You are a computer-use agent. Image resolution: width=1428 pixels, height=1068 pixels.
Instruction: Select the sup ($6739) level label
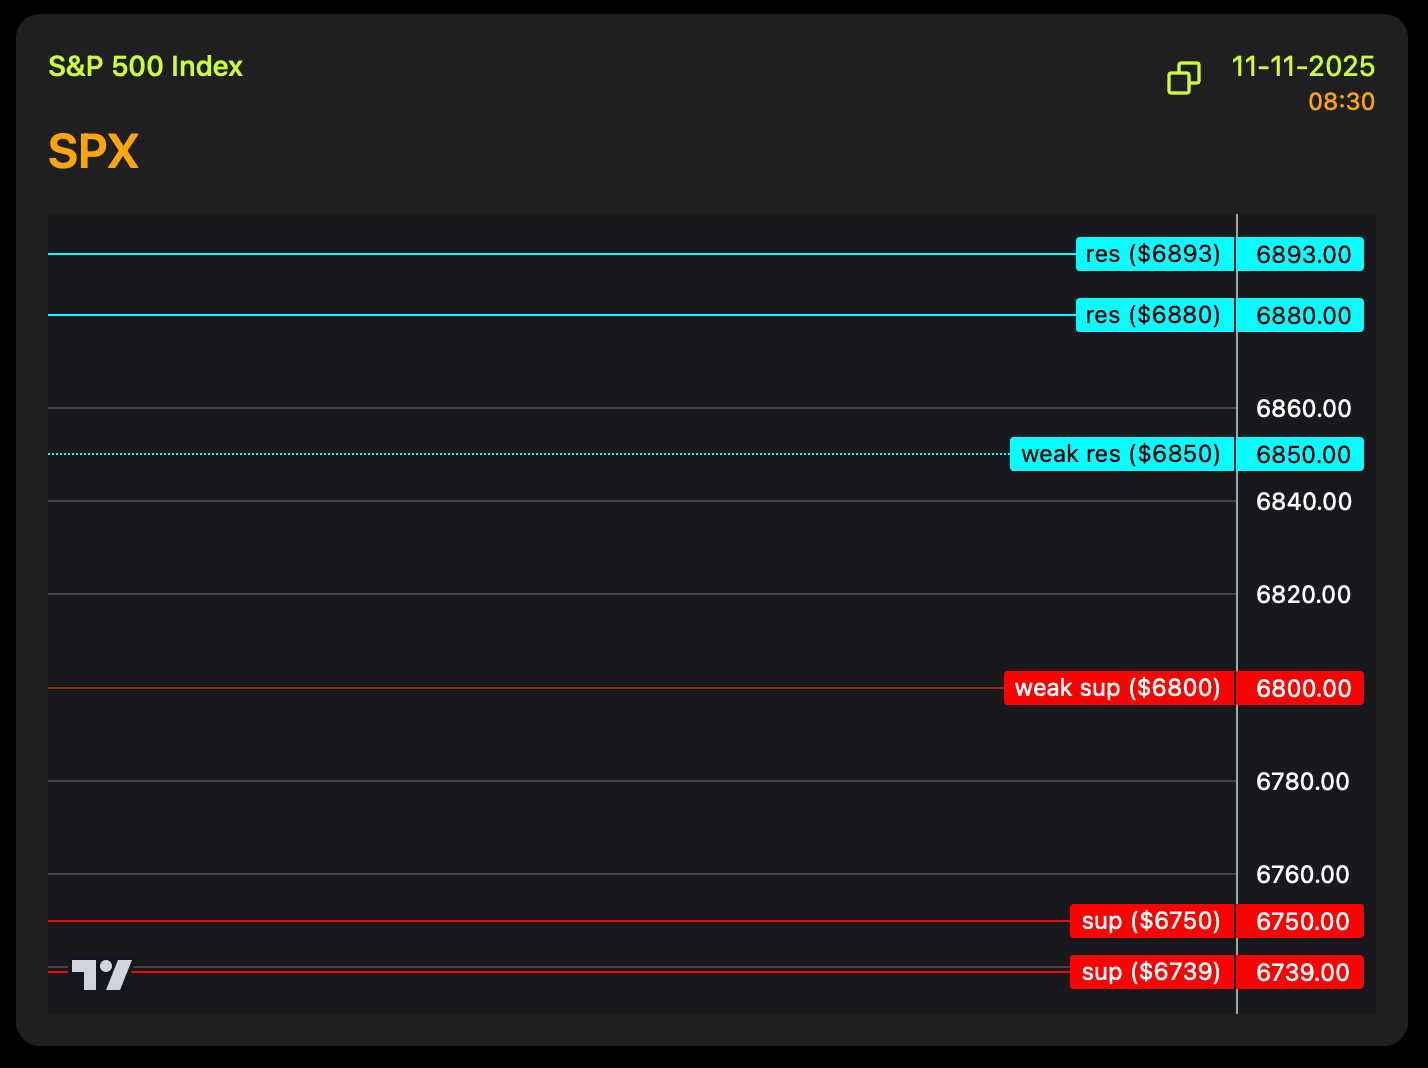tap(1151, 972)
